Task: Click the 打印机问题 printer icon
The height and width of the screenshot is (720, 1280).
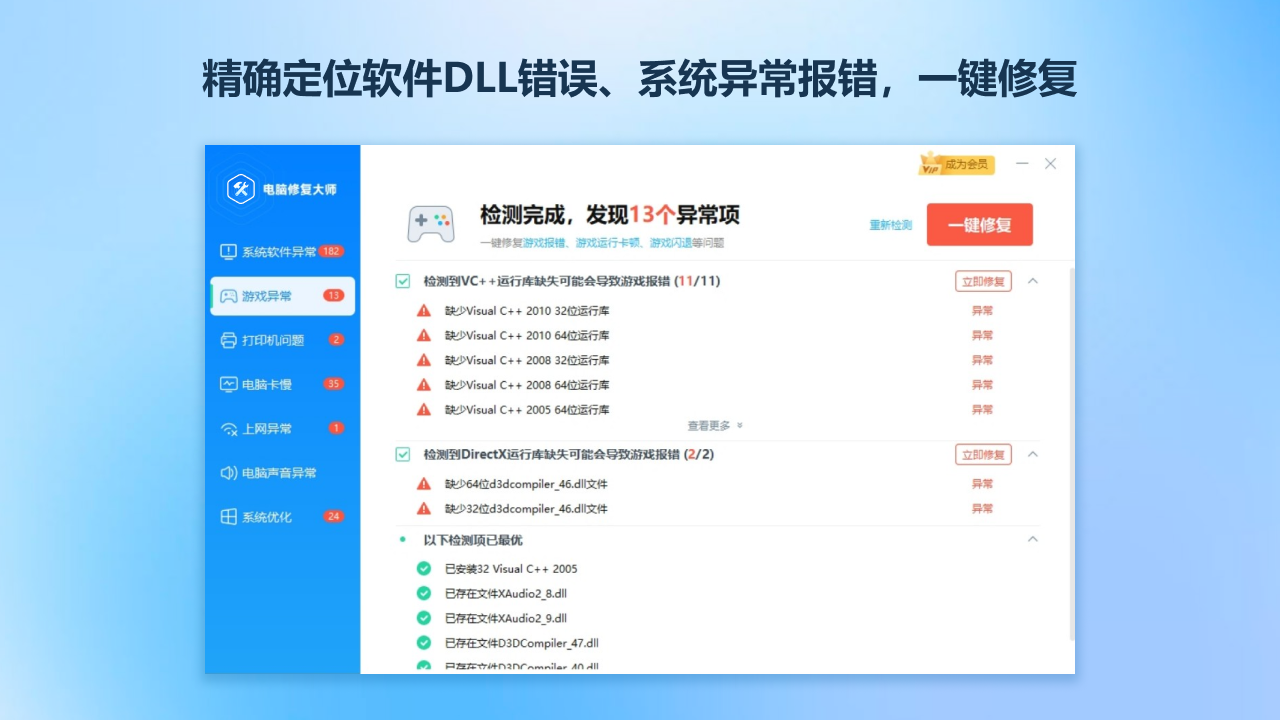Action: (x=228, y=340)
